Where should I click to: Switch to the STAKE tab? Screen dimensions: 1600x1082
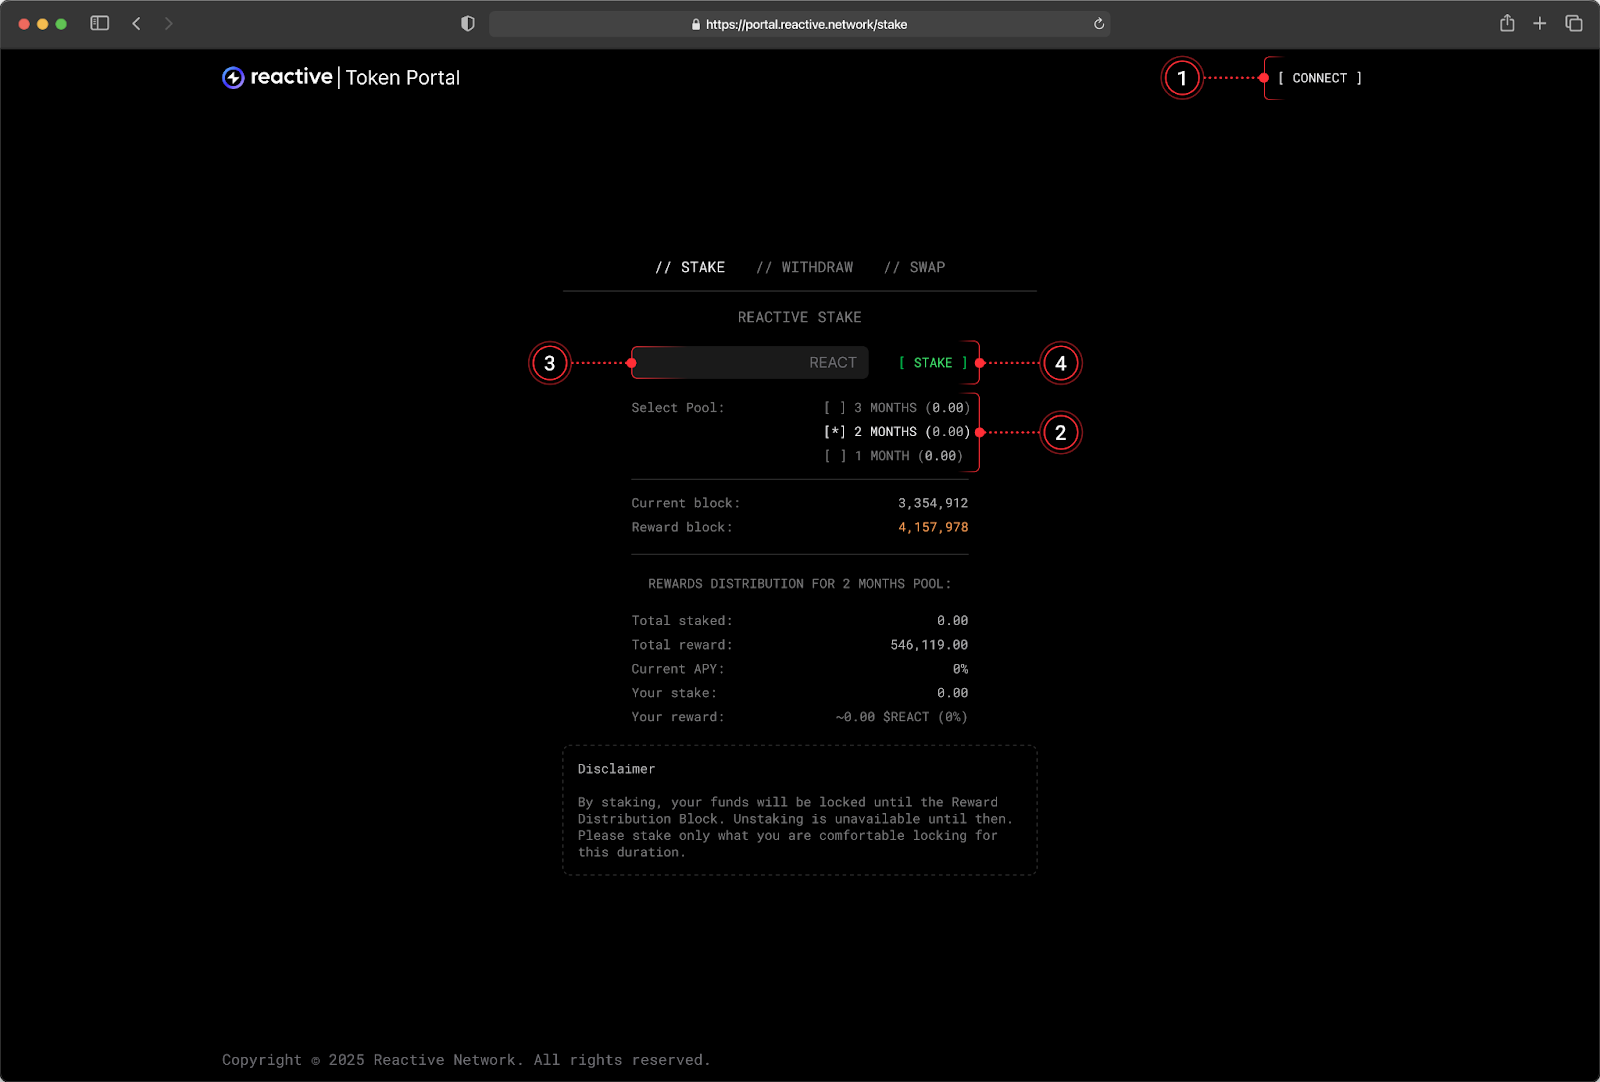690,267
